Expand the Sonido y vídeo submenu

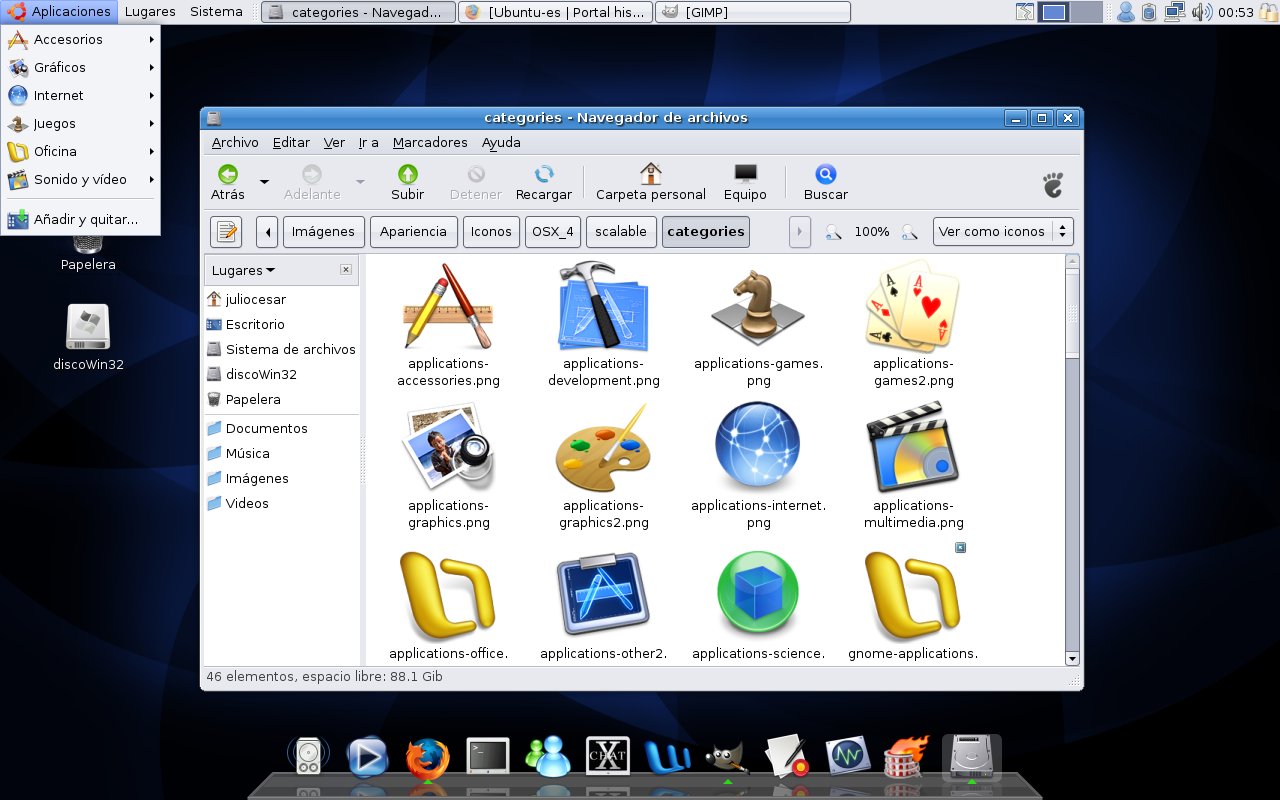[80, 179]
